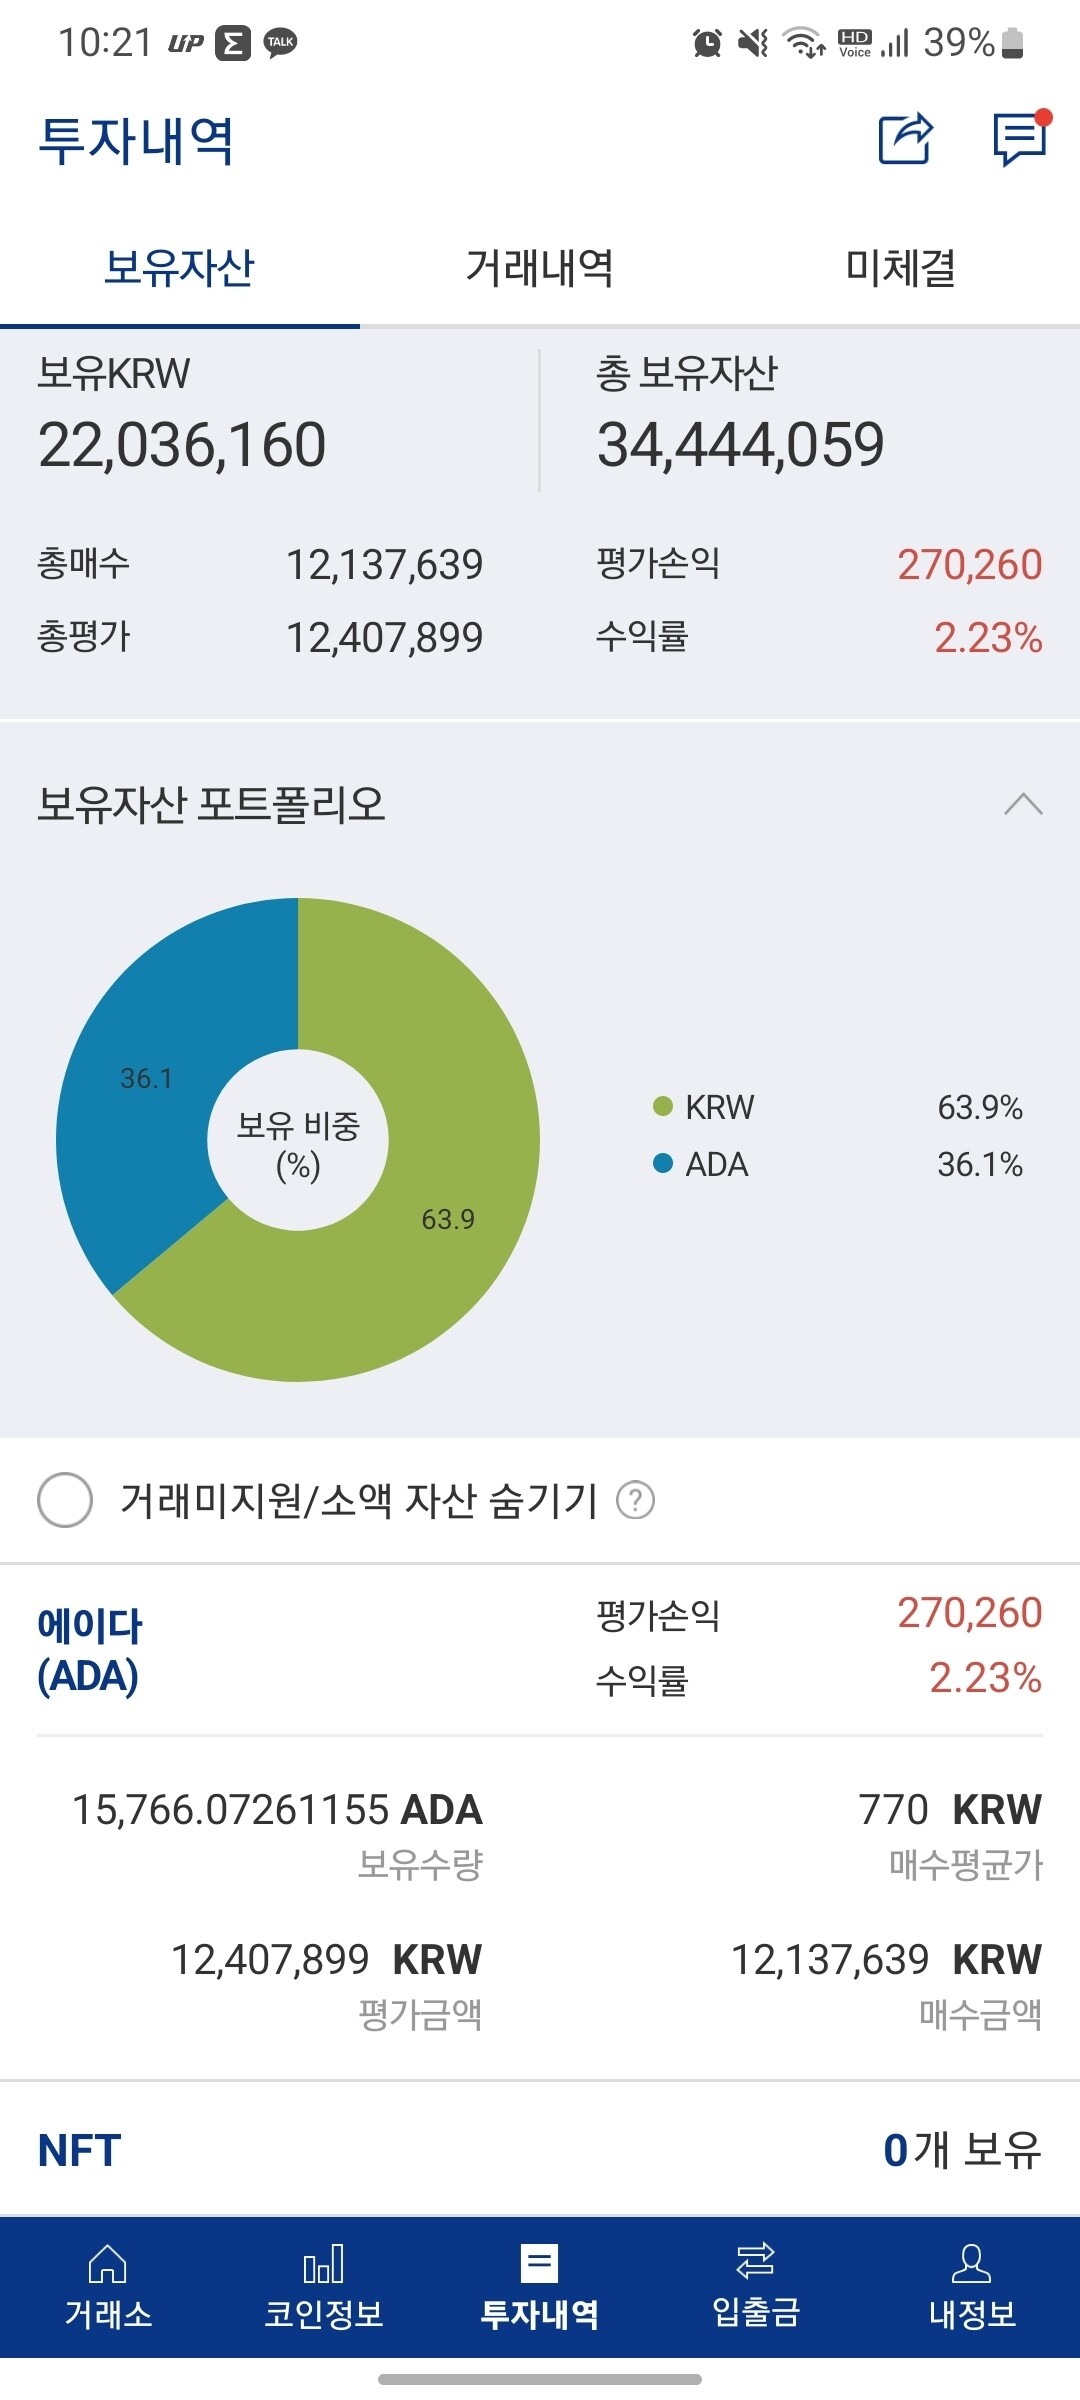Tap the 보유자산 tab label
The height and width of the screenshot is (2400, 1080).
click(178, 266)
